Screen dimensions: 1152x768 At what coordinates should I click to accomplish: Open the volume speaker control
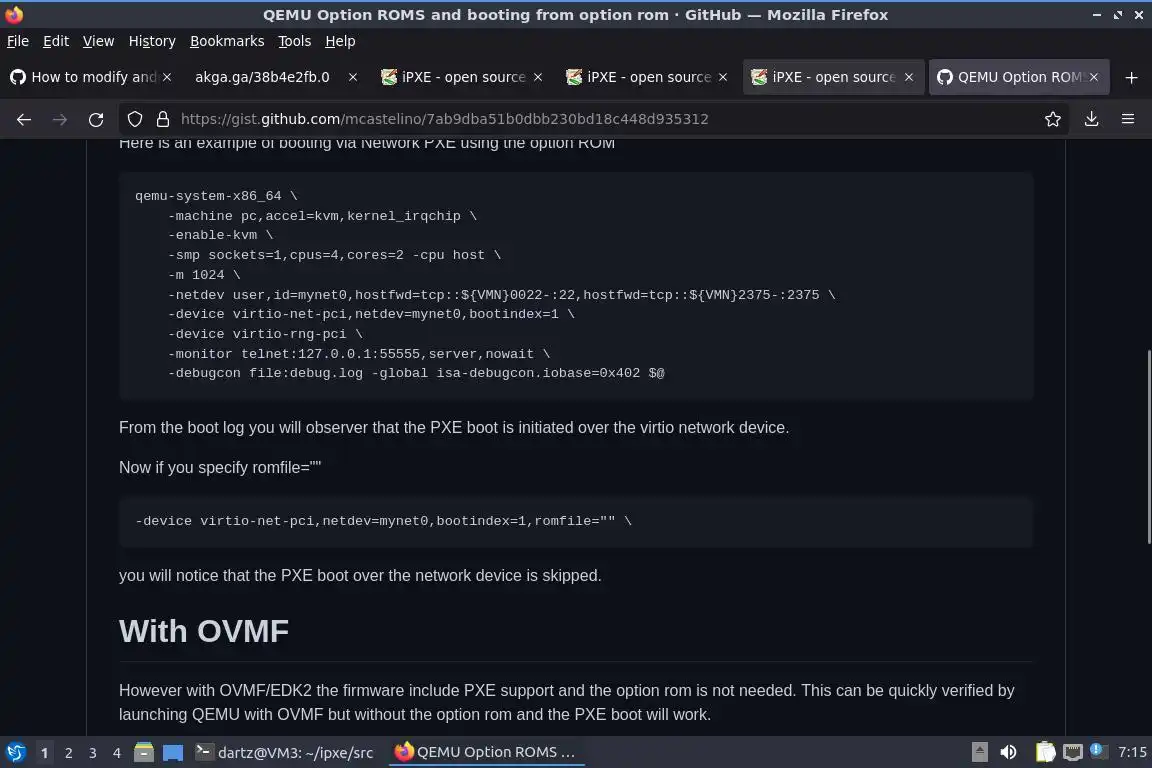1009,752
